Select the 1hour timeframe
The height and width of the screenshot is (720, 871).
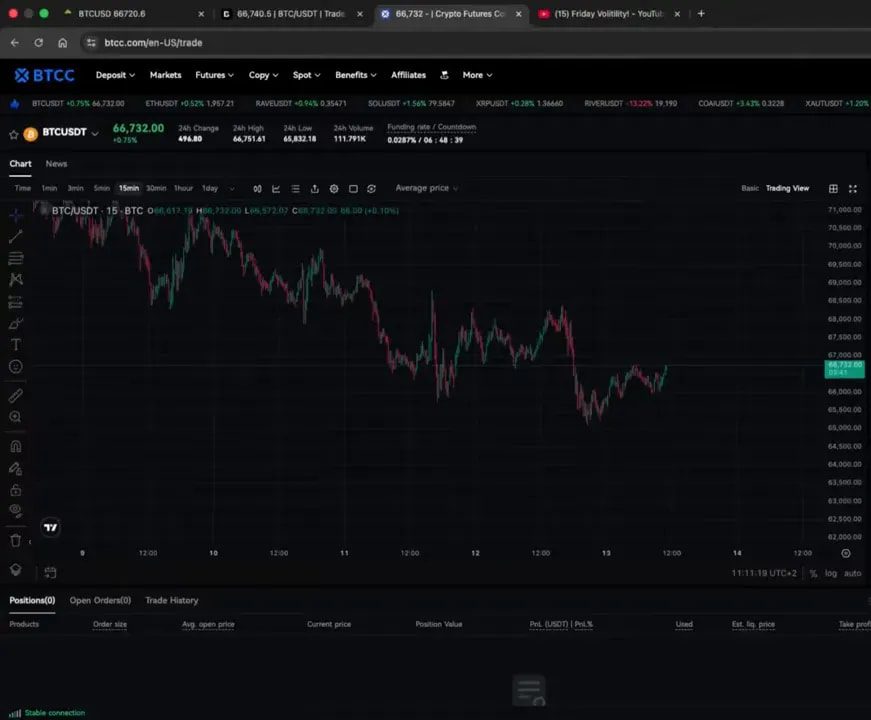[x=183, y=188]
